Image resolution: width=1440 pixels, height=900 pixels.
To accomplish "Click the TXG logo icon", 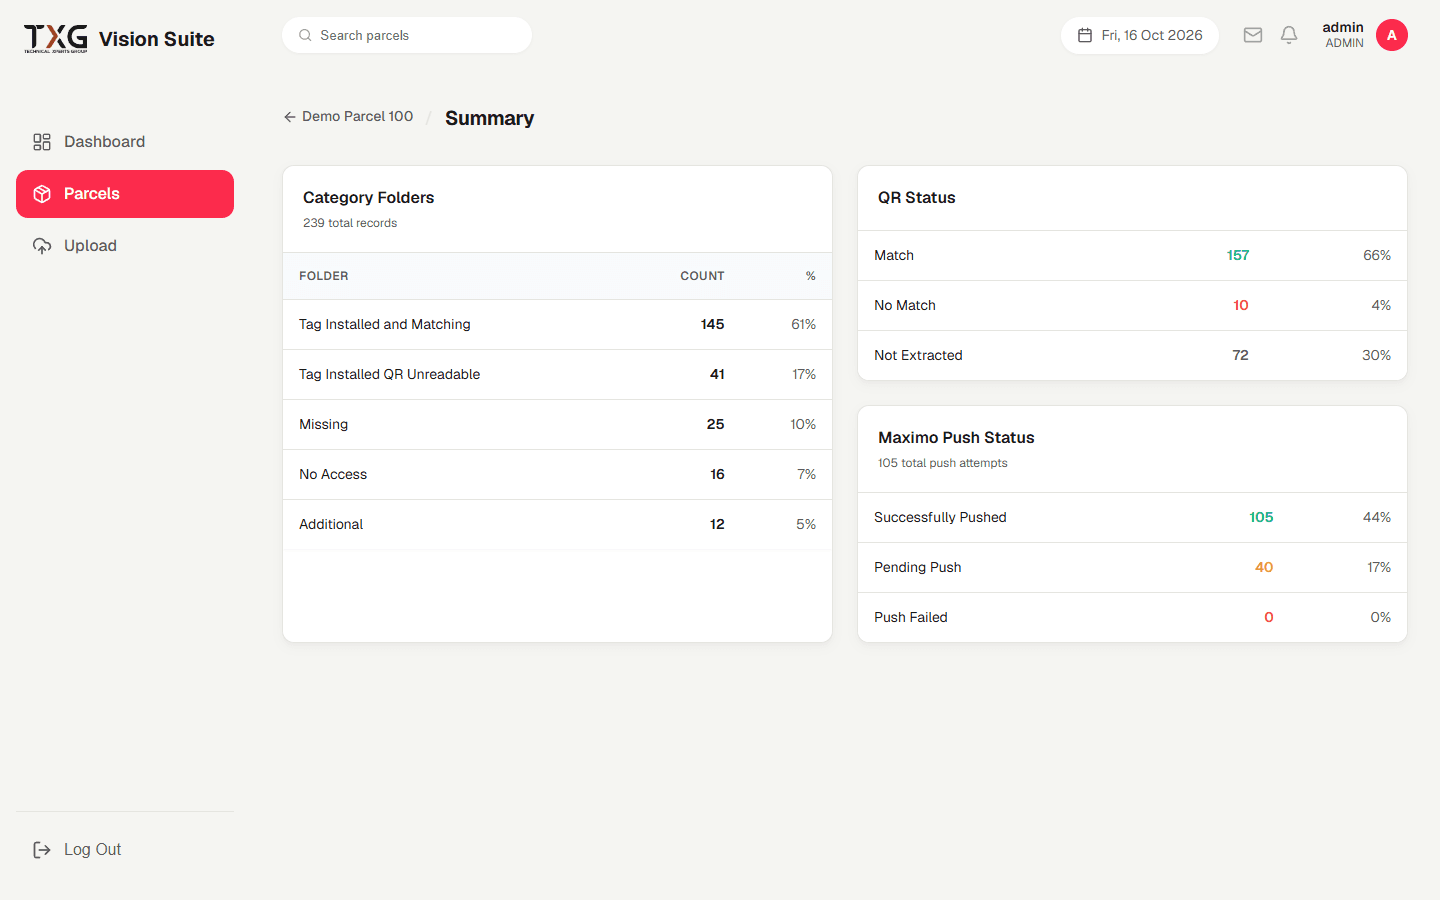I will [56, 38].
